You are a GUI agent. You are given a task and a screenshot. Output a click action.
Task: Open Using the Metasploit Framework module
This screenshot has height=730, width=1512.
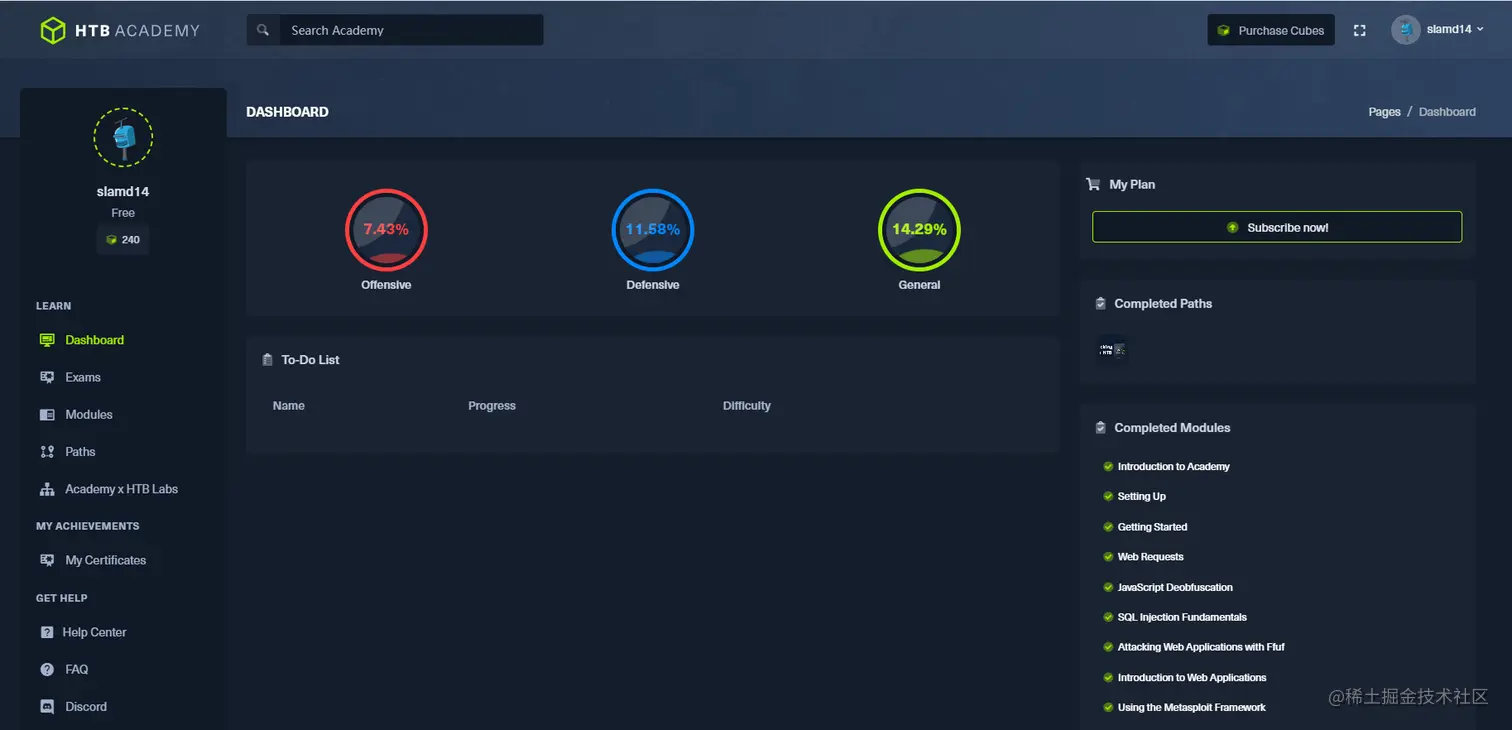pos(1192,707)
